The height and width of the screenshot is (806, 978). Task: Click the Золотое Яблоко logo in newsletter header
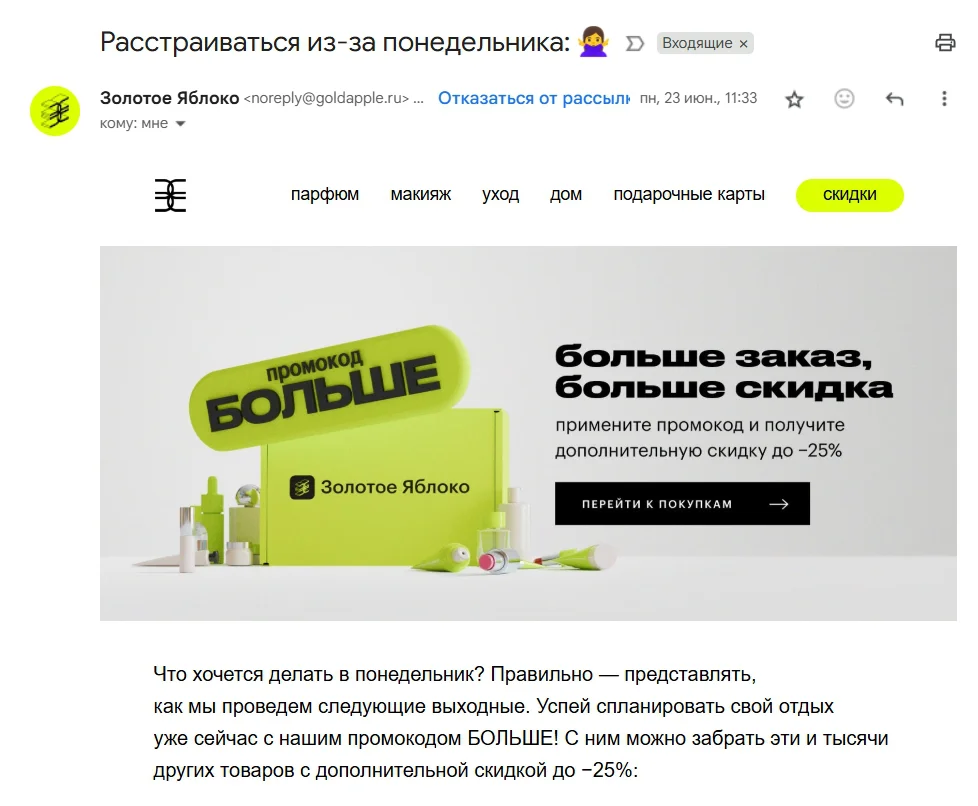tap(170, 195)
